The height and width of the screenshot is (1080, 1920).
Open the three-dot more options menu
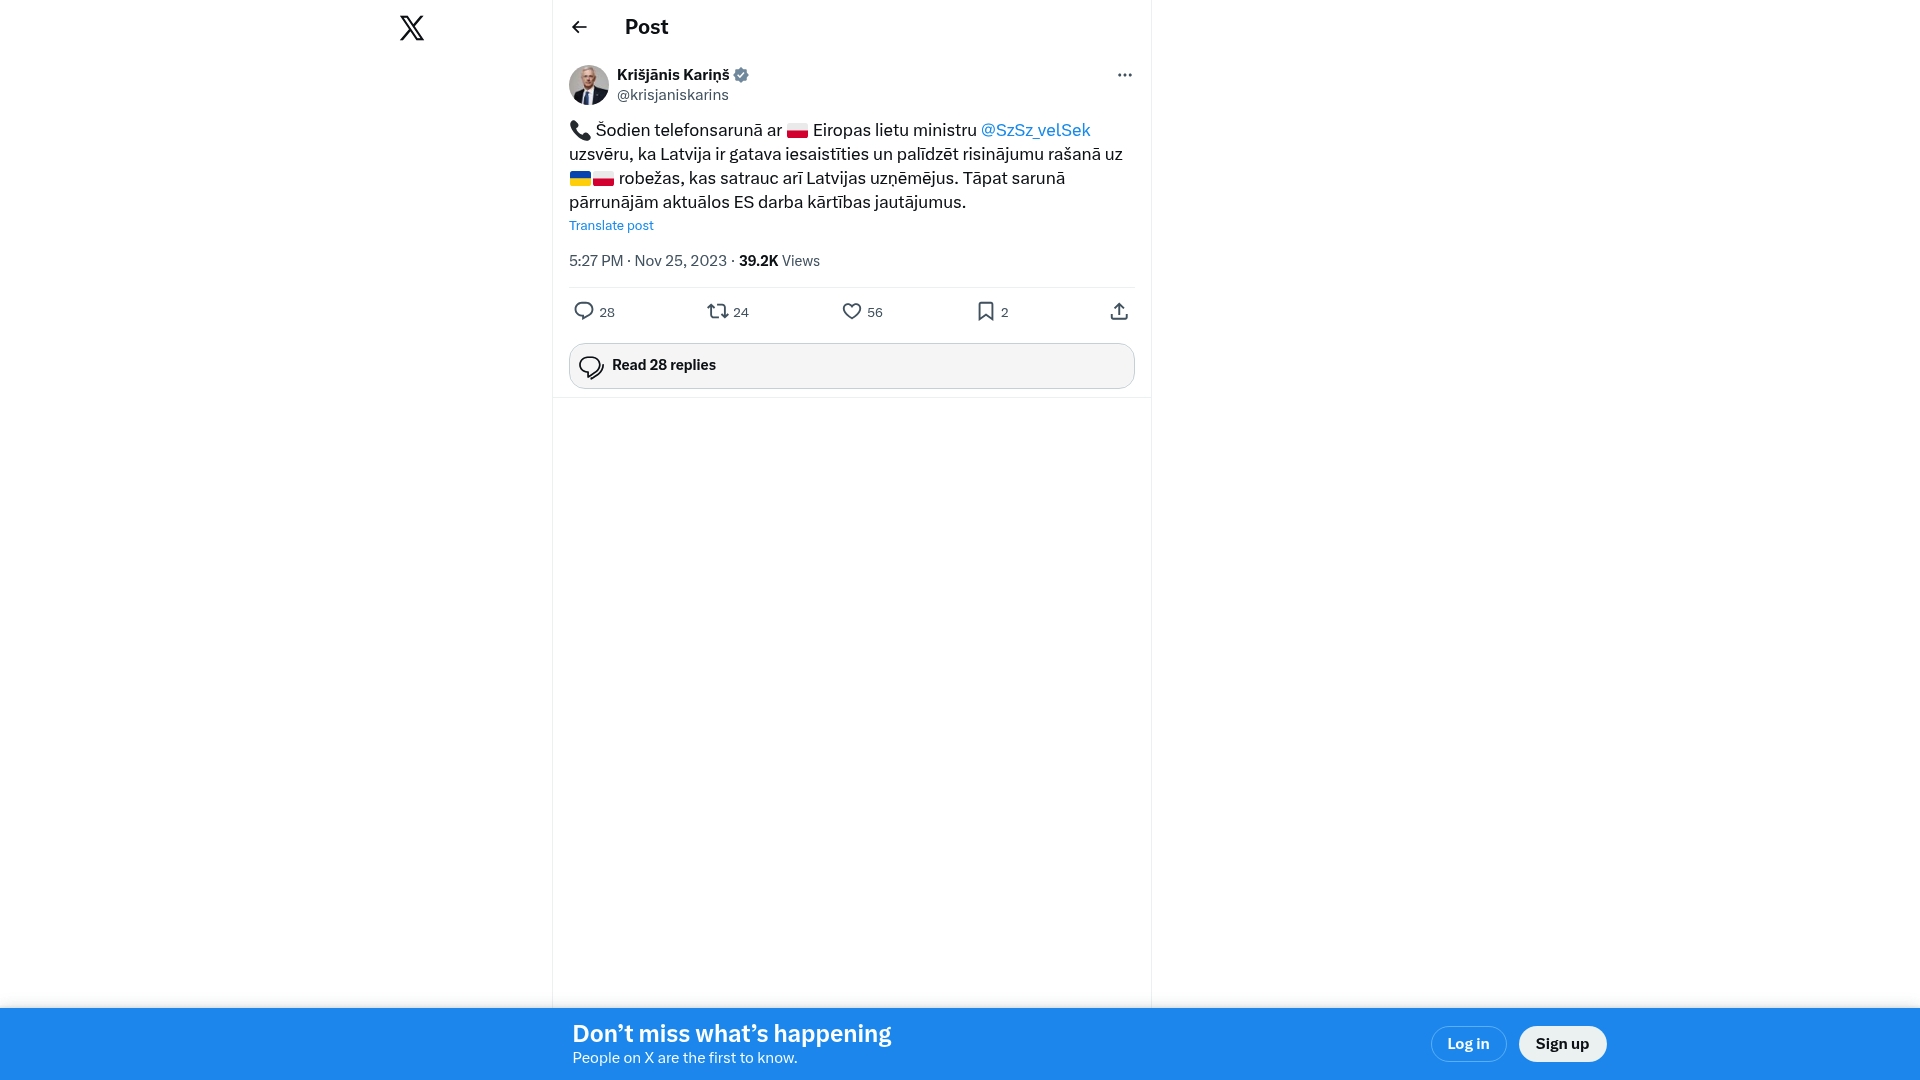click(x=1124, y=75)
